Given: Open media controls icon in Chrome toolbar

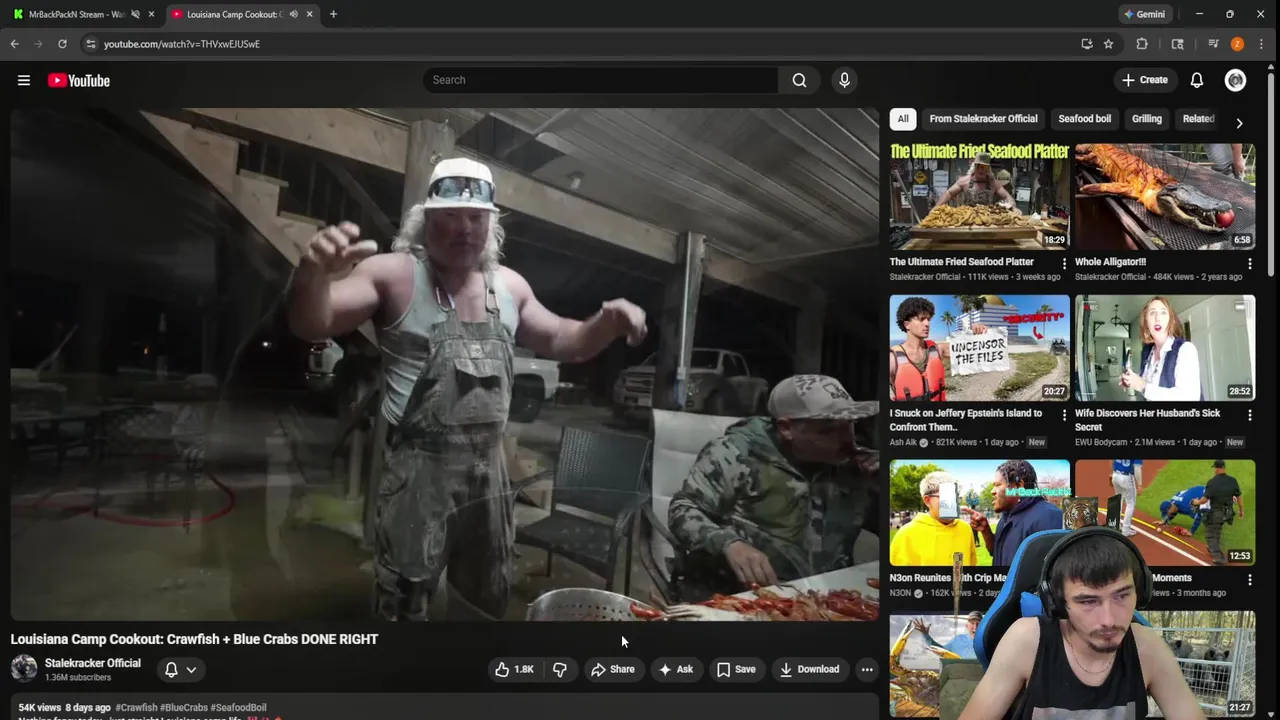Looking at the screenshot, I should pos(1213,44).
